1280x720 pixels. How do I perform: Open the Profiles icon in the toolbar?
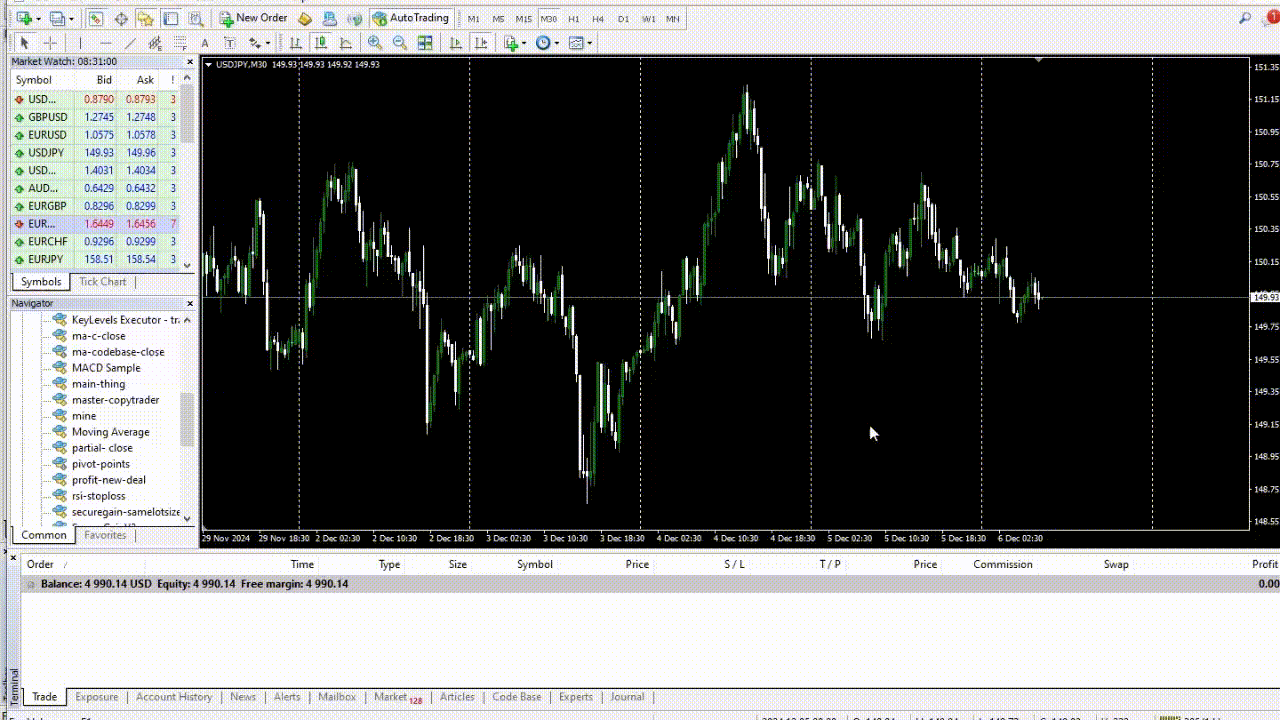tap(58, 18)
